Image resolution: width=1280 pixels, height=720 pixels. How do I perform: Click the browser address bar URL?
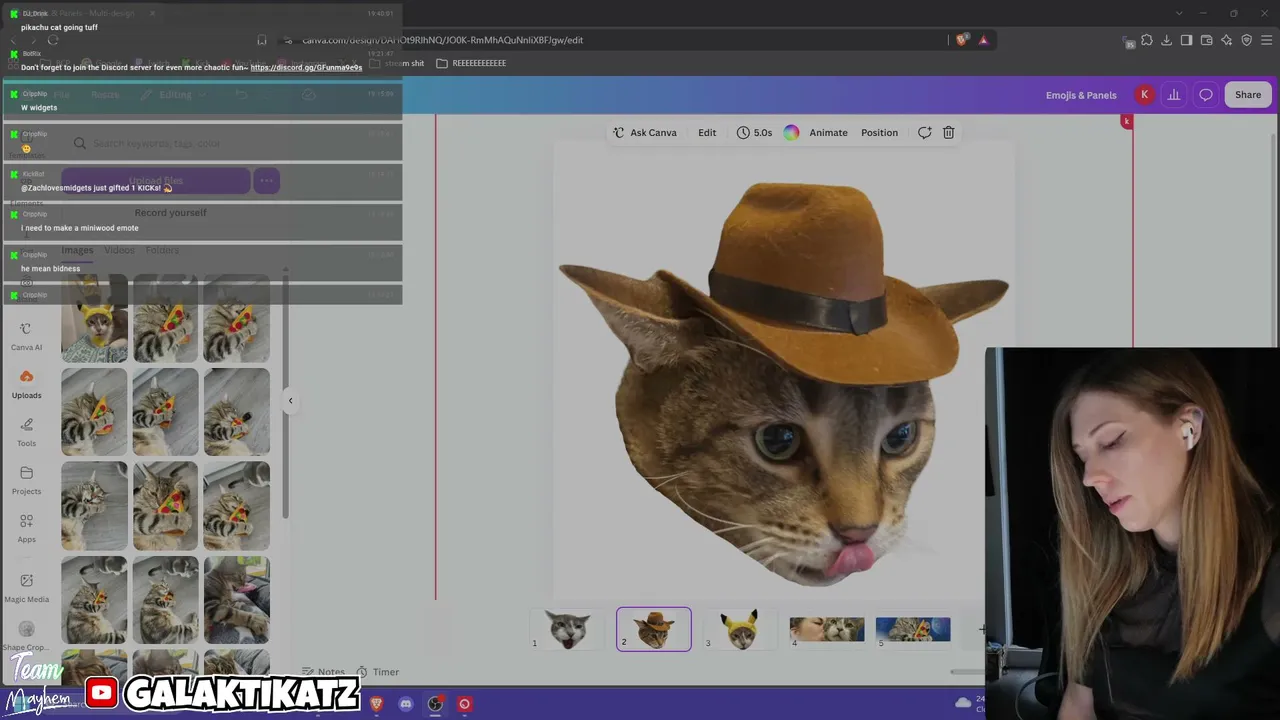(442, 40)
